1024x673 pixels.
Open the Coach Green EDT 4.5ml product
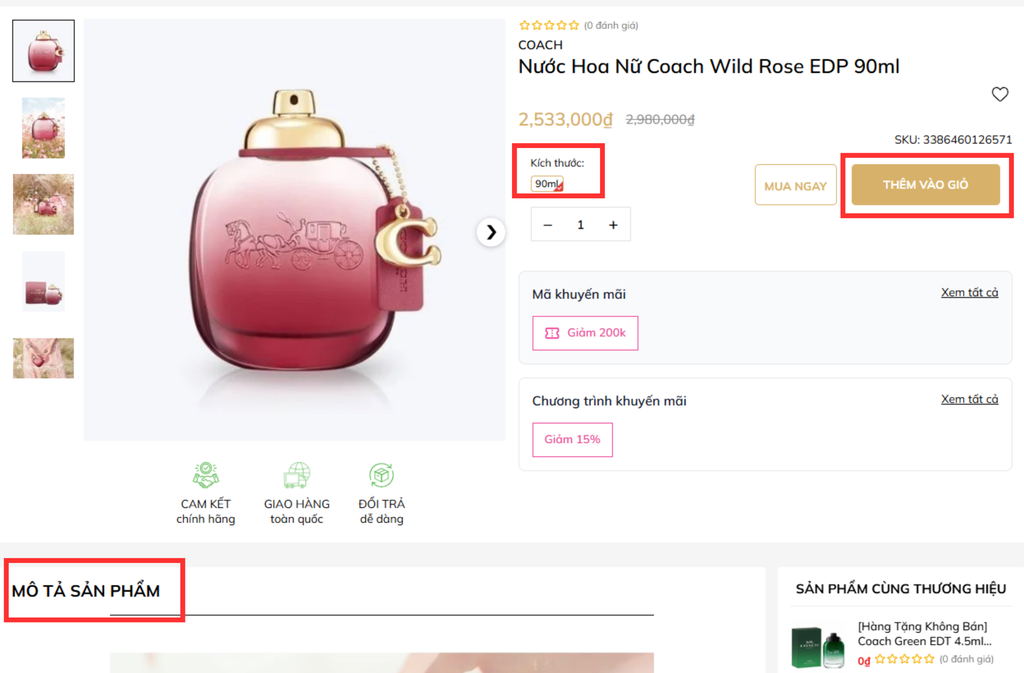tap(924, 634)
